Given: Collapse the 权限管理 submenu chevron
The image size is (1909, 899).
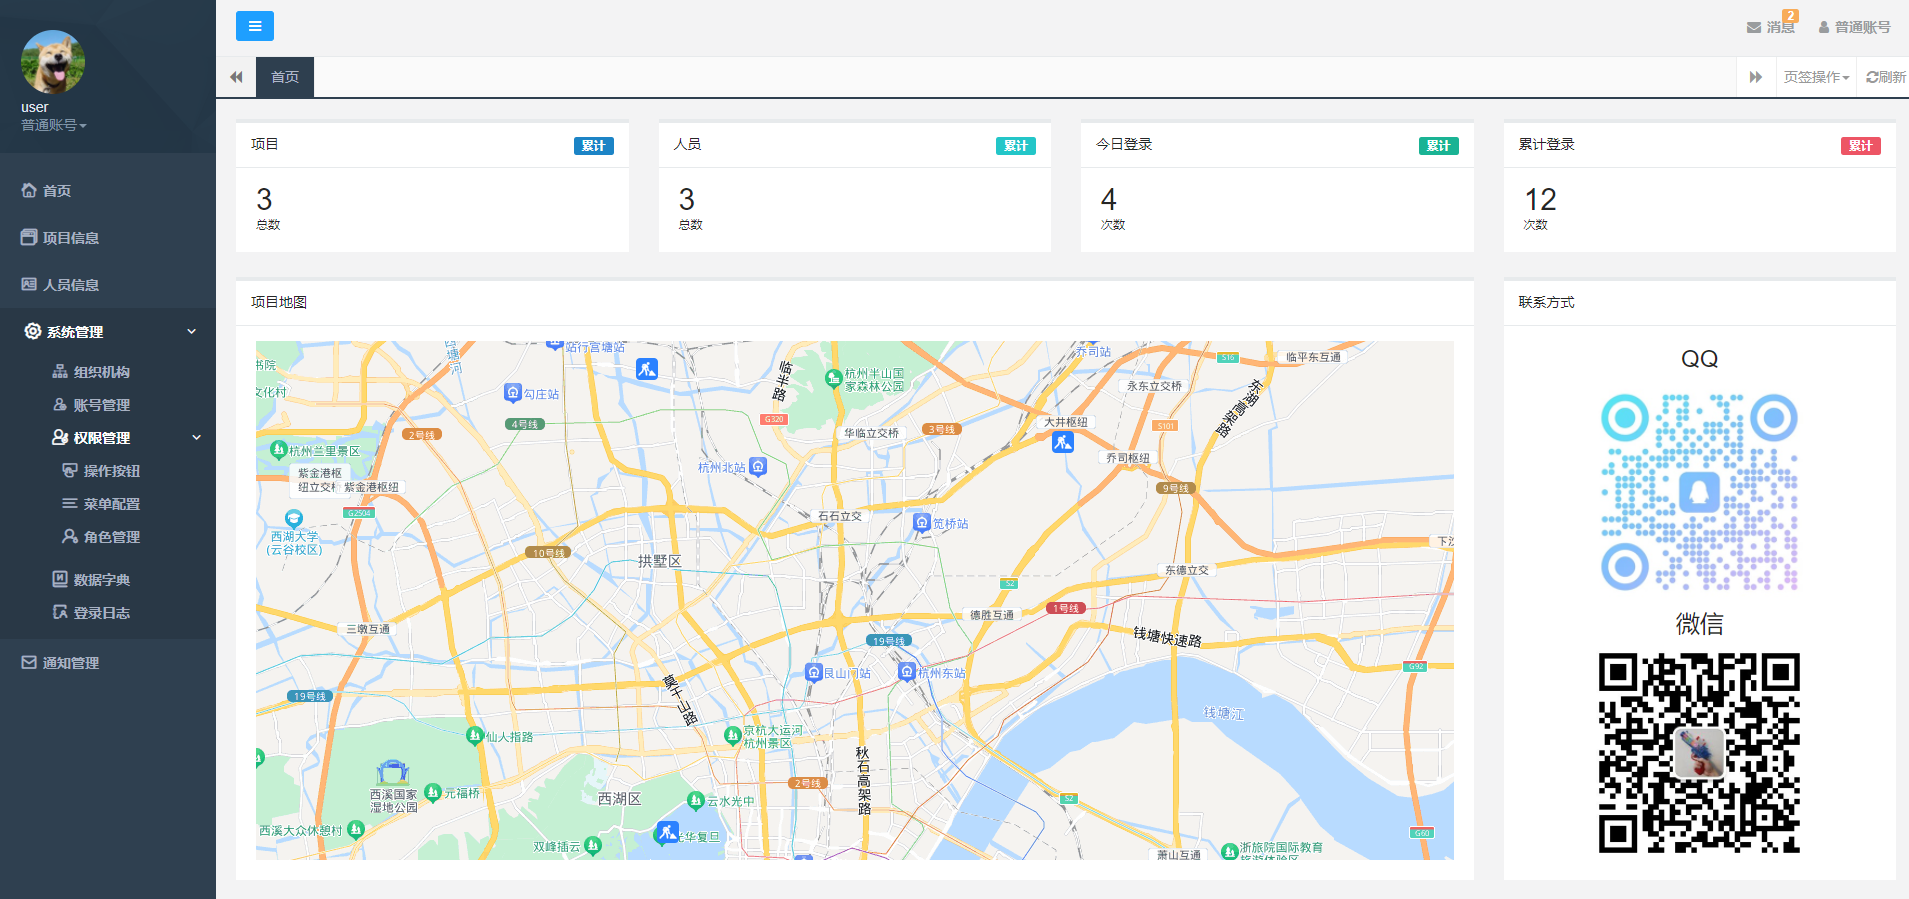Looking at the screenshot, I should (x=197, y=438).
